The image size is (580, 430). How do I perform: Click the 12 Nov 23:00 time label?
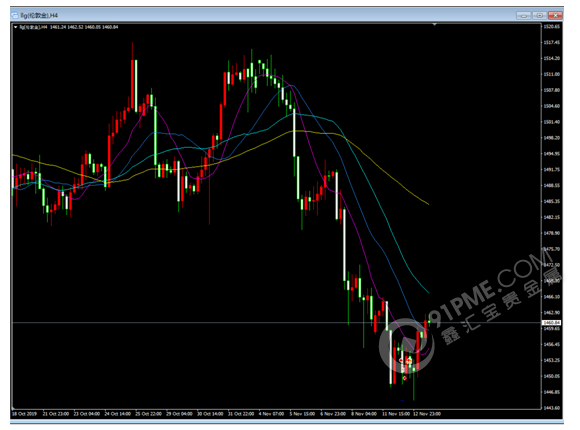tap(427, 414)
